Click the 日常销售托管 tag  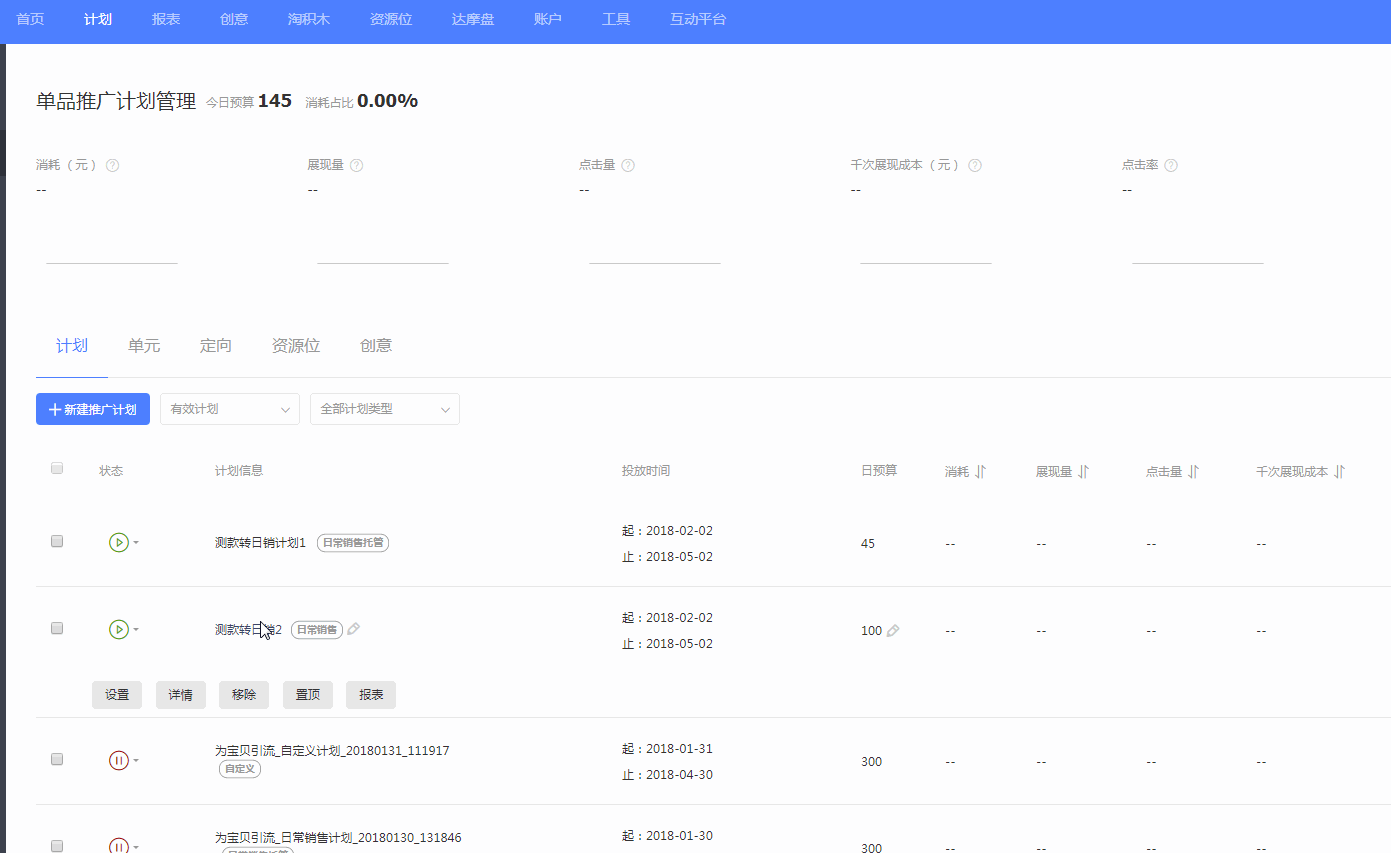pyautogui.click(x=353, y=543)
